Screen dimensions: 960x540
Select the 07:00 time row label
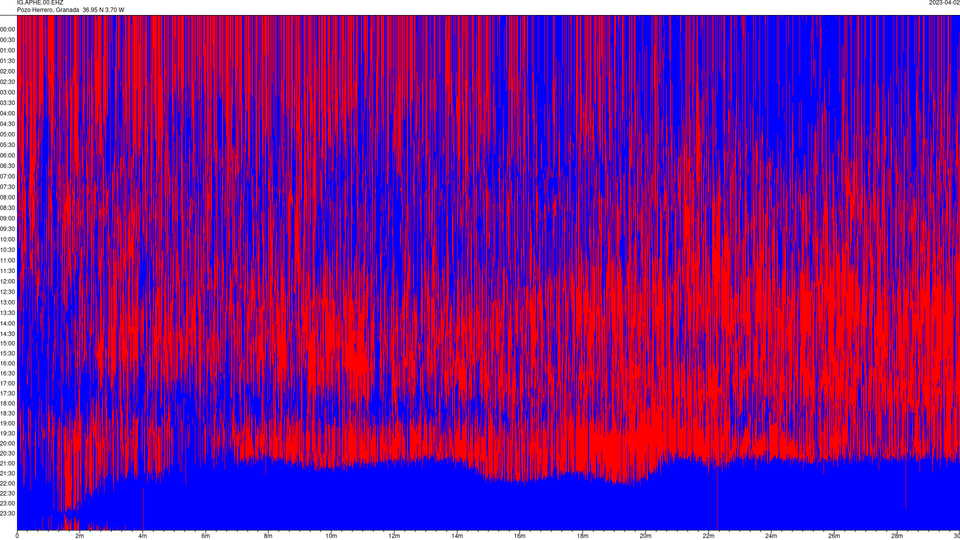[x=7, y=176]
